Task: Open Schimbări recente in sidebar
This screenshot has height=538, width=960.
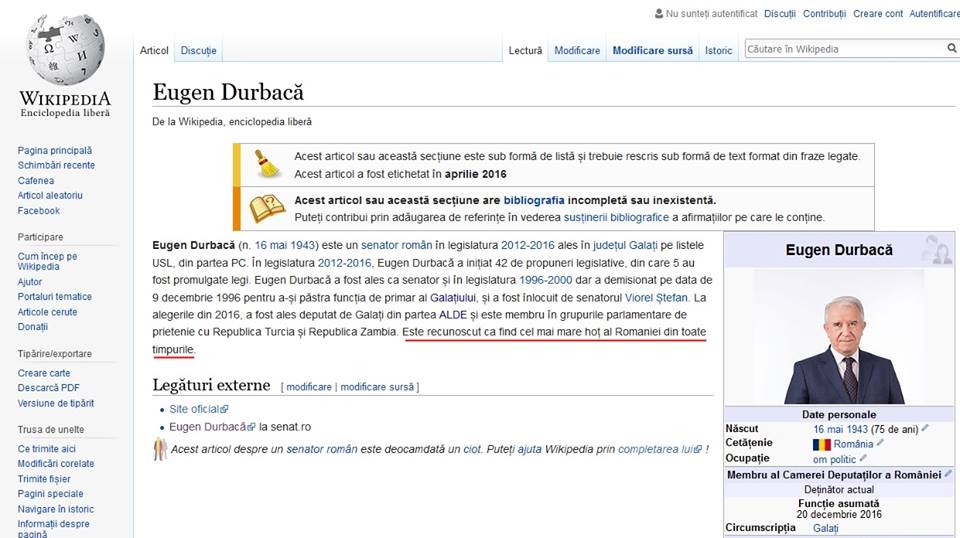Action: tap(56, 165)
